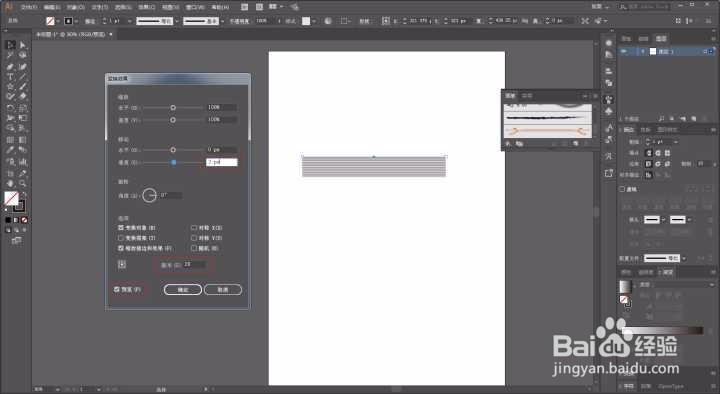Screen dimensions: 720x394
Task: Open the stroke weight dropdown in control bar
Action: [129, 21]
